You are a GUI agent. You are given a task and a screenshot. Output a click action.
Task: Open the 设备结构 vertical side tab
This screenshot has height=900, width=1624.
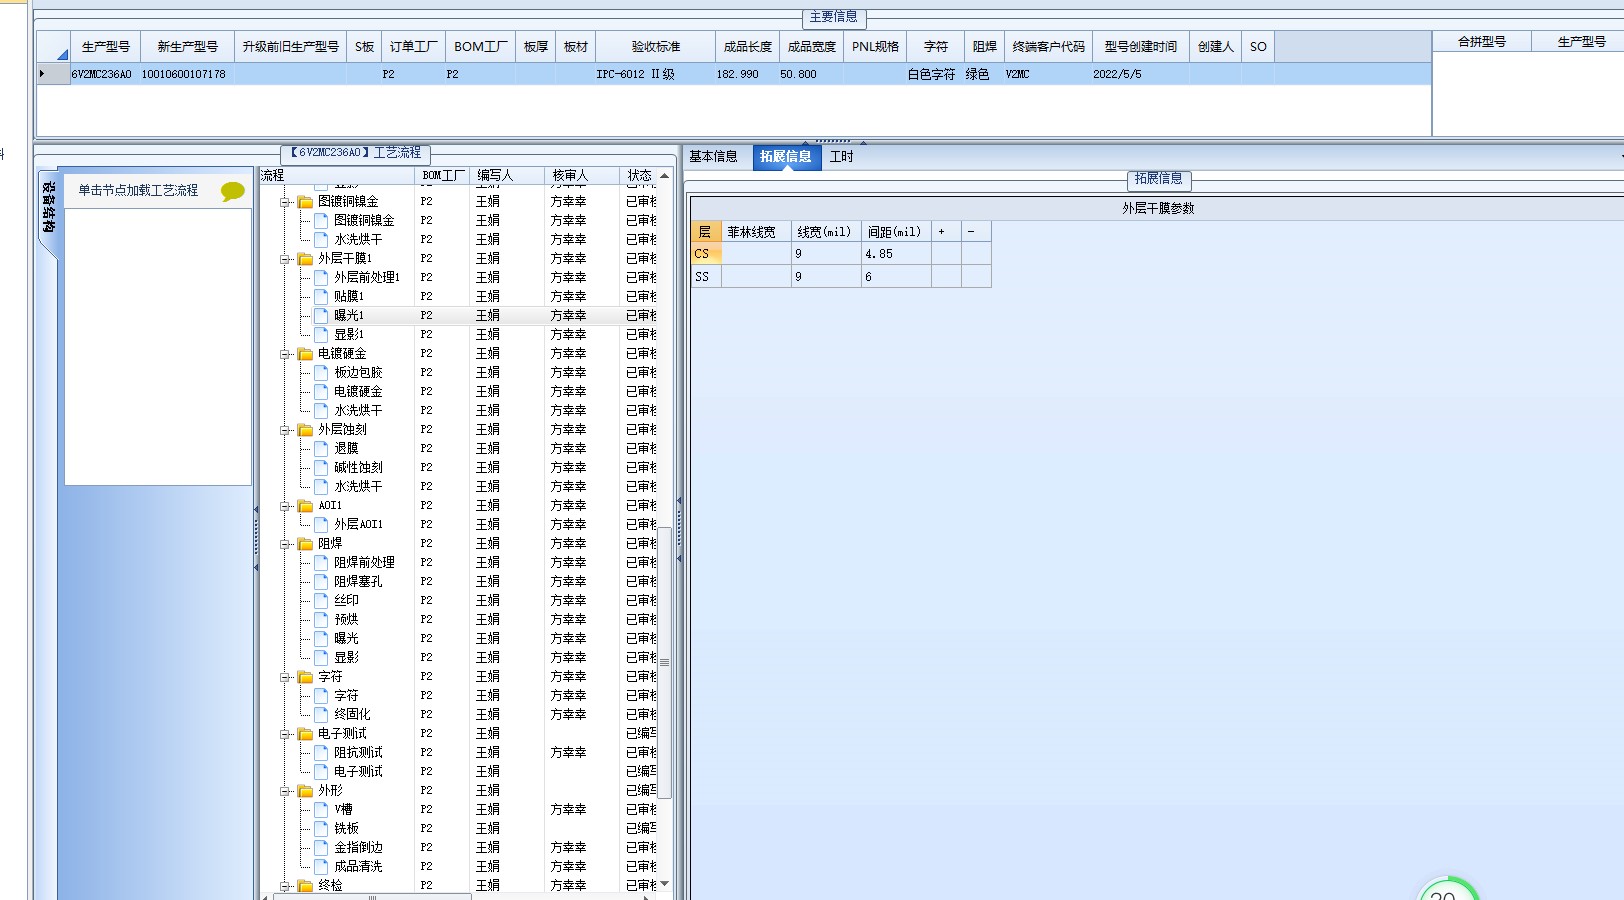click(48, 207)
